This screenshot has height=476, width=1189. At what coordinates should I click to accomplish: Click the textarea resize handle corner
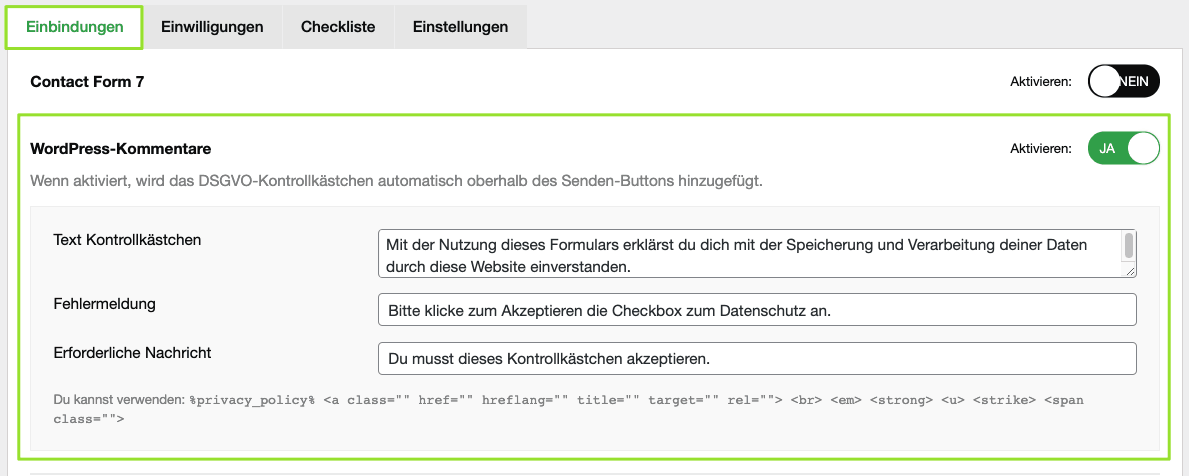(1131, 271)
